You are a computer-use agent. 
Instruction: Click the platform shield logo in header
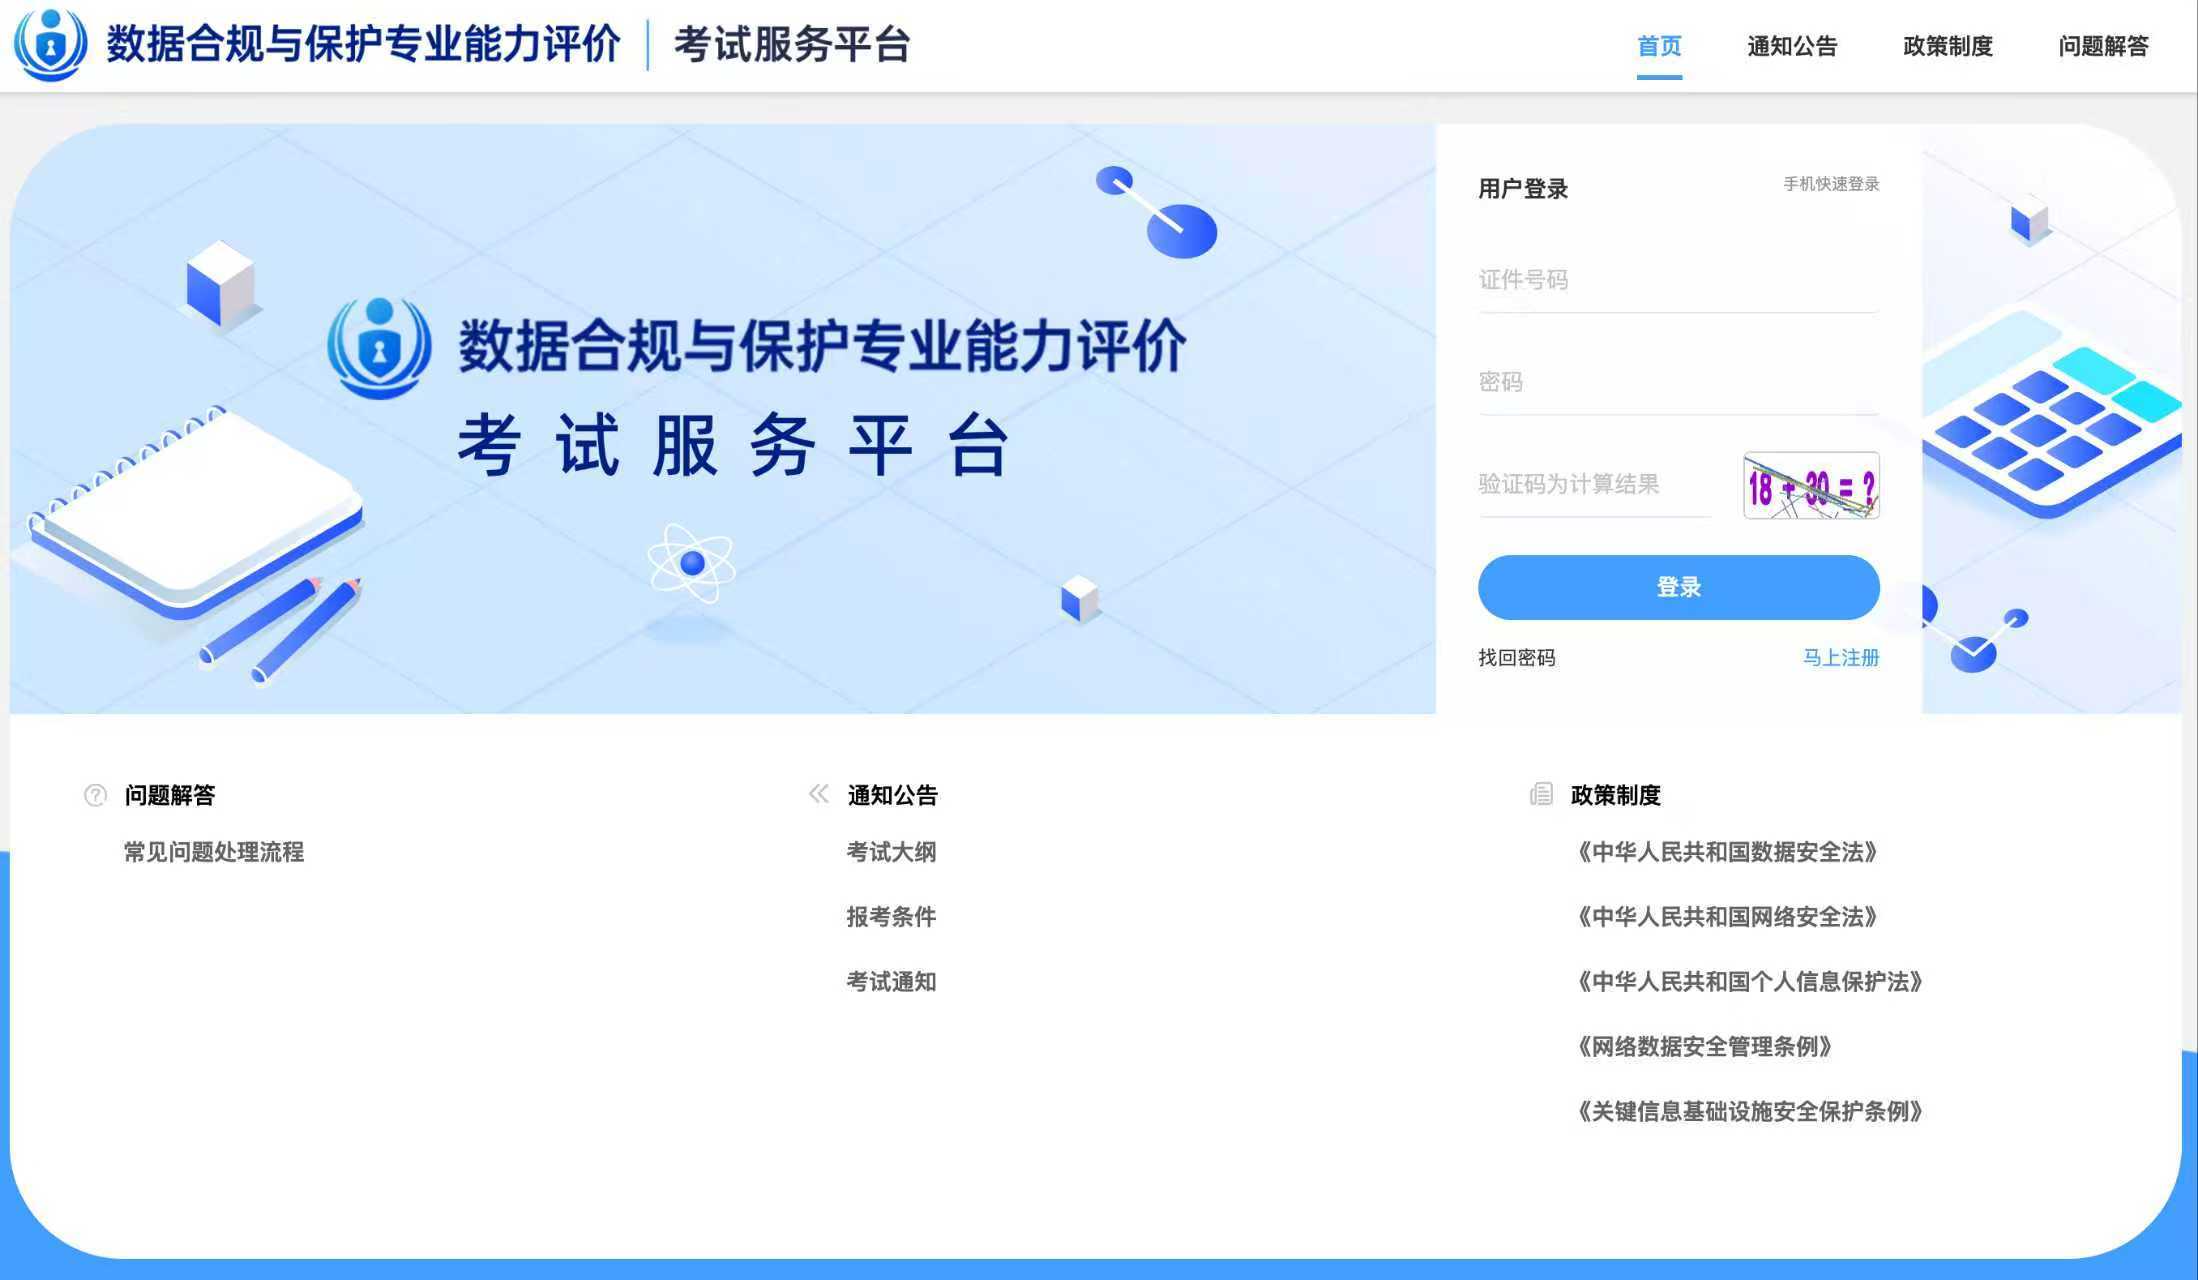pos(50,45)
